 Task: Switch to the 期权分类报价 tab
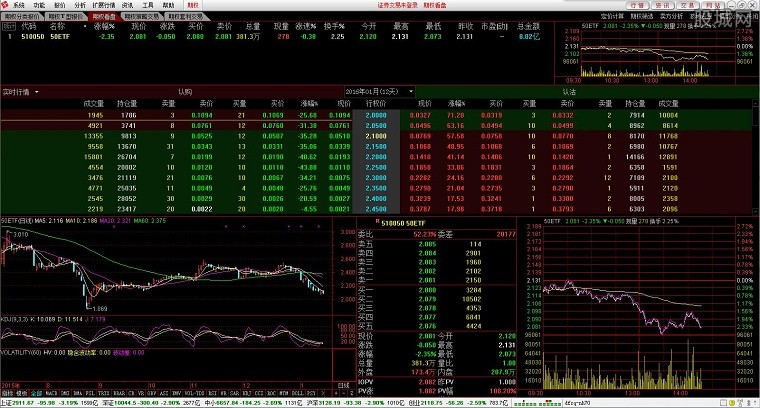[21, 16]
